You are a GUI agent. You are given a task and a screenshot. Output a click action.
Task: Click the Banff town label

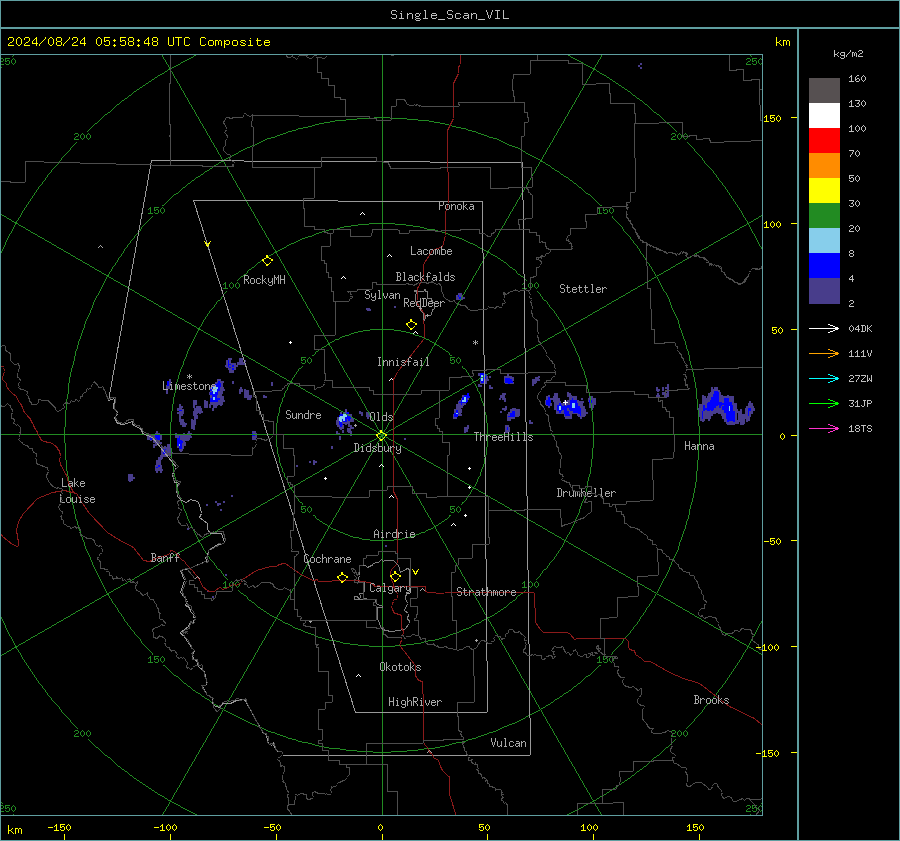165,557
